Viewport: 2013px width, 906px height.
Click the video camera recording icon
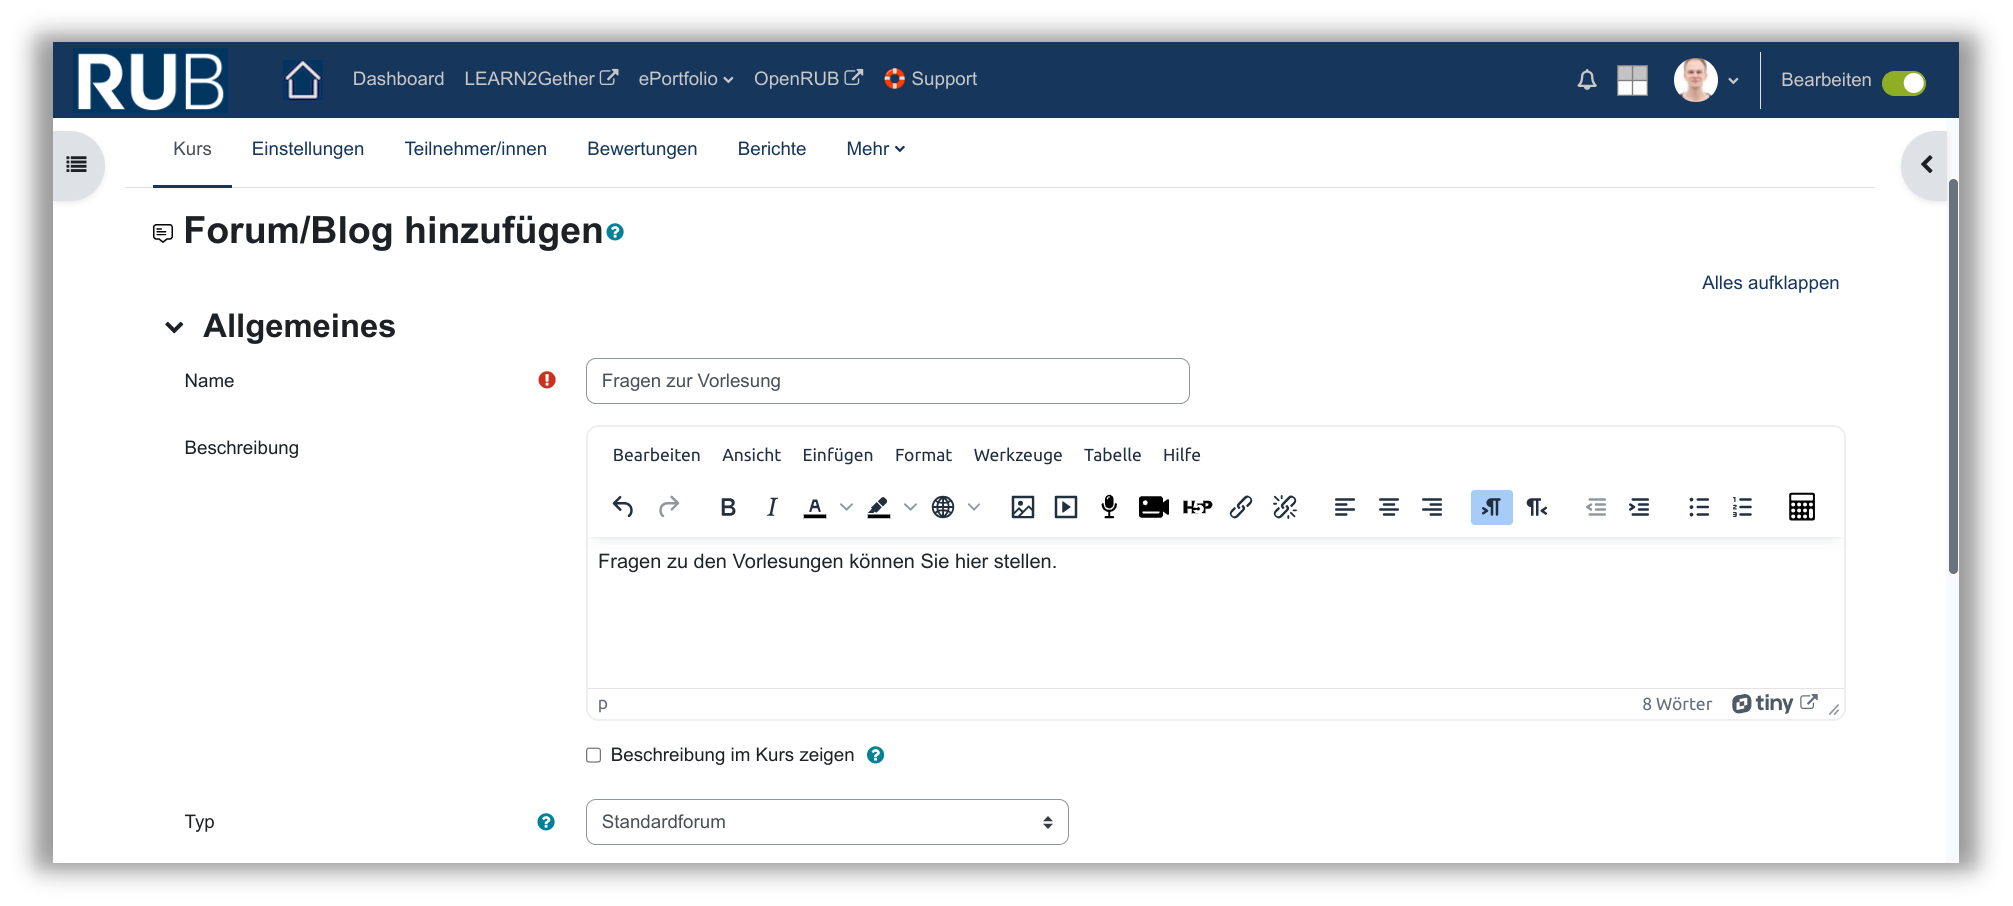pyautogui.click(x=1153, y=507)
